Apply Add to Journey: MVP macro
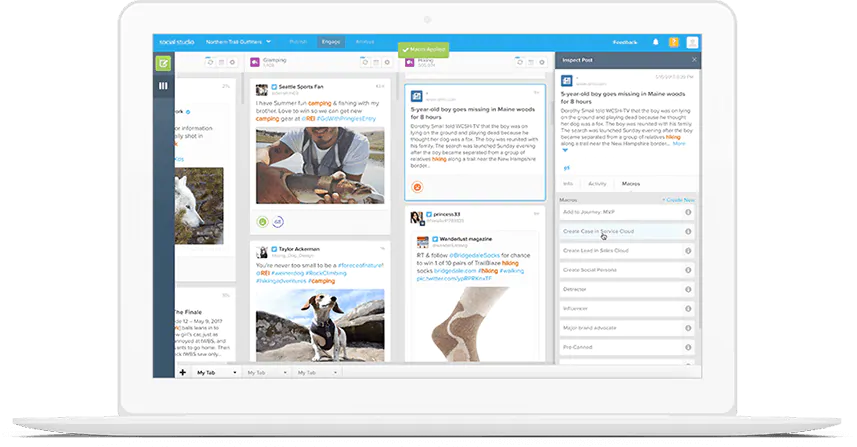Viewport: 857px width, 447px height. [627, 212]
